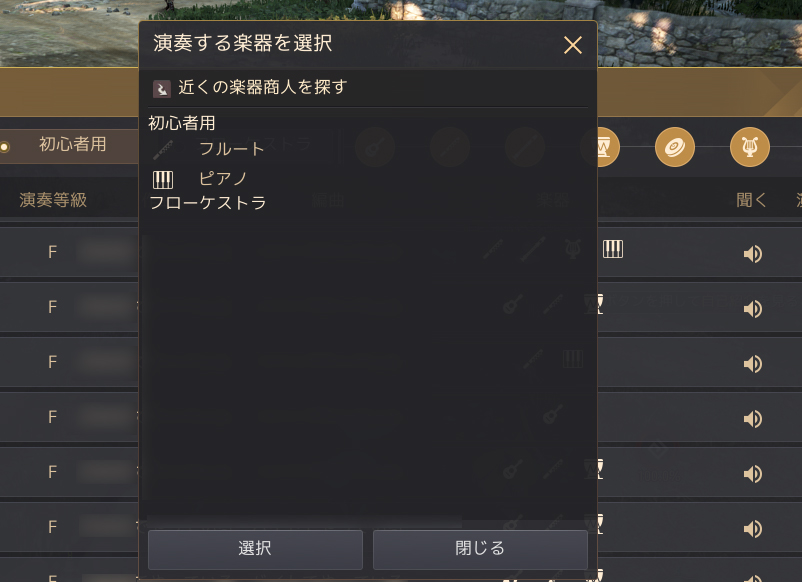This screenshot has width=802, height=582.
Task: Select the ピアノ piano instrument entry
Action: [222, 178]
